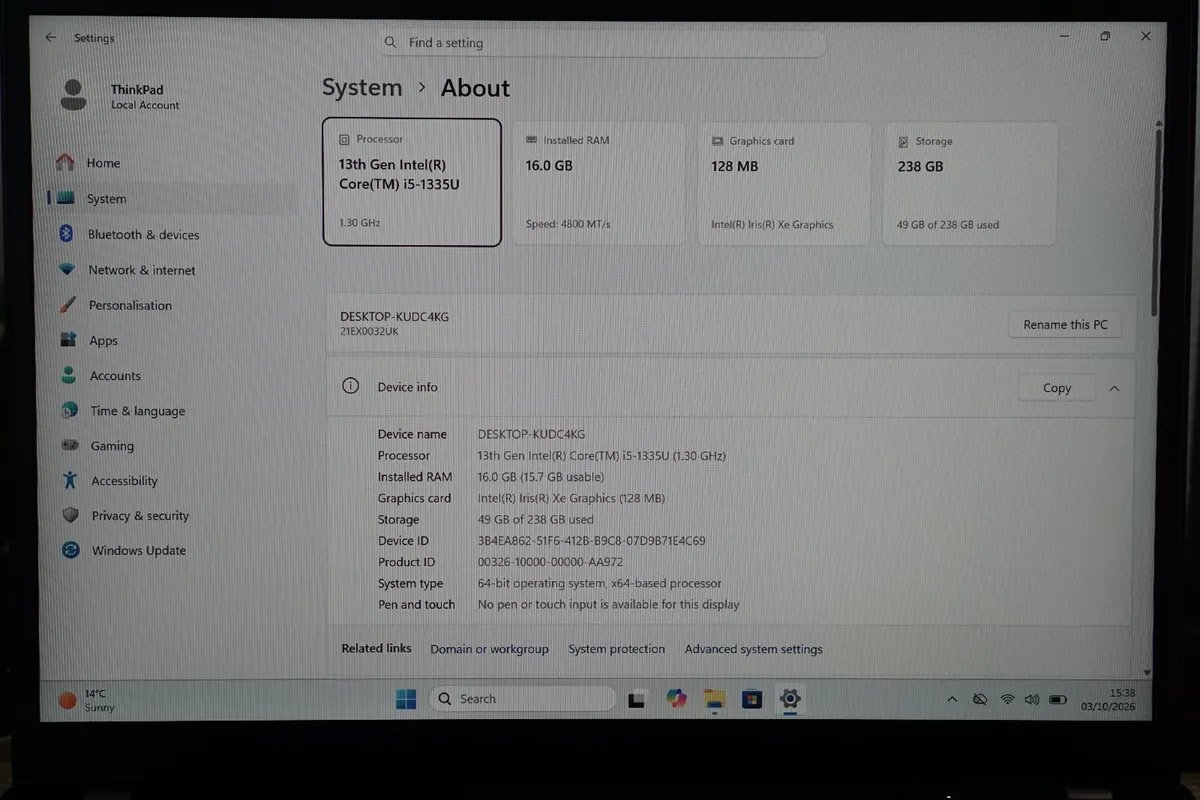Click the Device ID value text
The image size is (1200, 800).
pyautogui.click(x=592, y=541)
